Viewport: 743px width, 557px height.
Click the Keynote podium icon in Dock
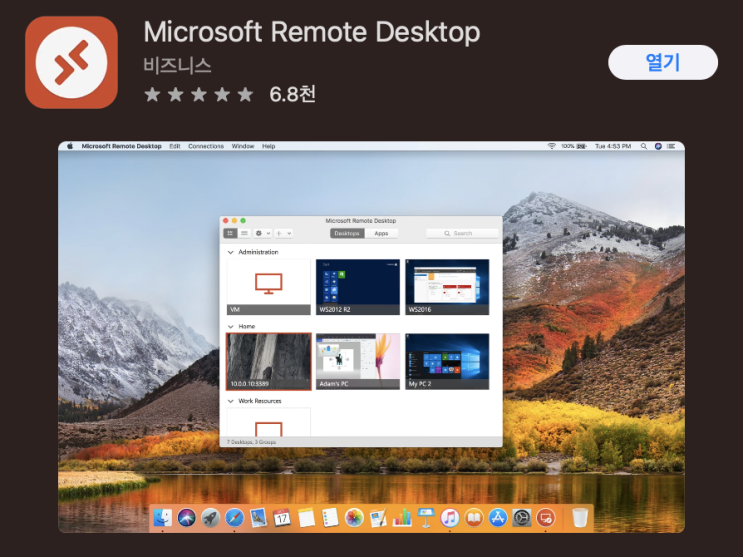pyautogui.click(x=426, y=518)
